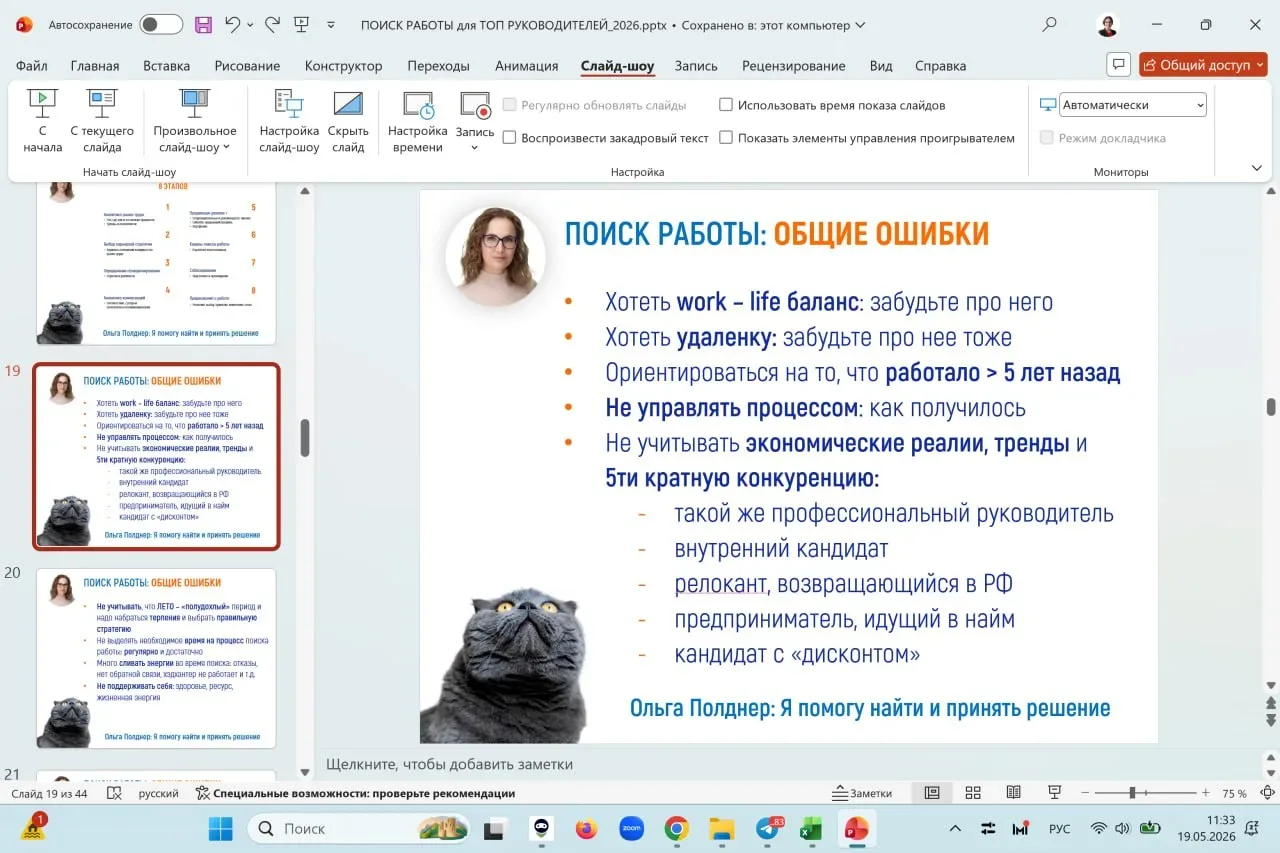Open Slide Show setup settings
The image size is (1280, 853).
pos(289,121)
